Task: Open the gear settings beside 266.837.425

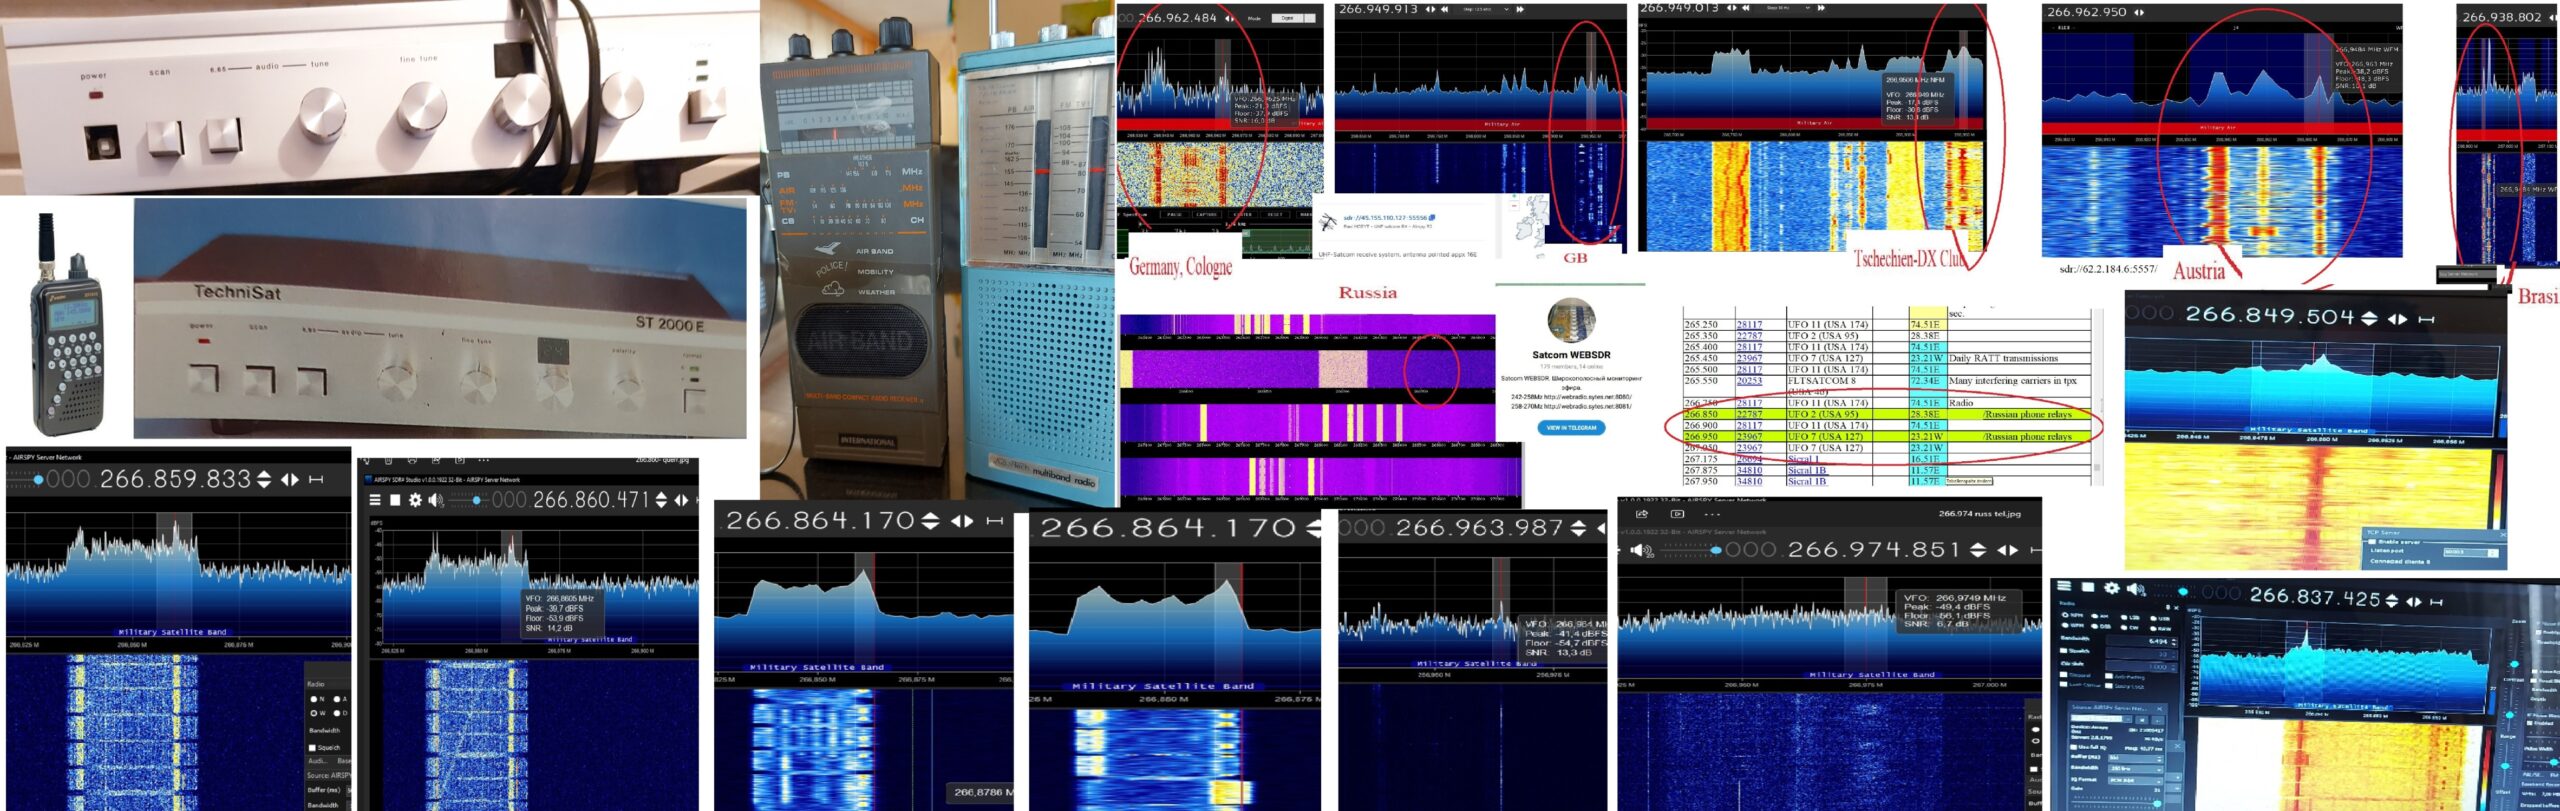Action: [2111, 589]
